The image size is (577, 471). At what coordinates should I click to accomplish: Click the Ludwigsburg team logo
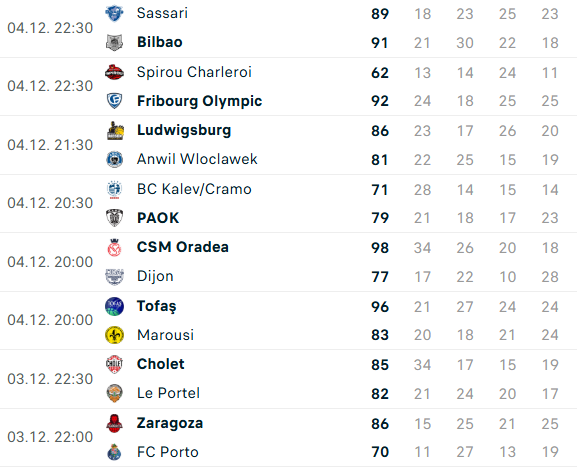[x=114, y=131]
